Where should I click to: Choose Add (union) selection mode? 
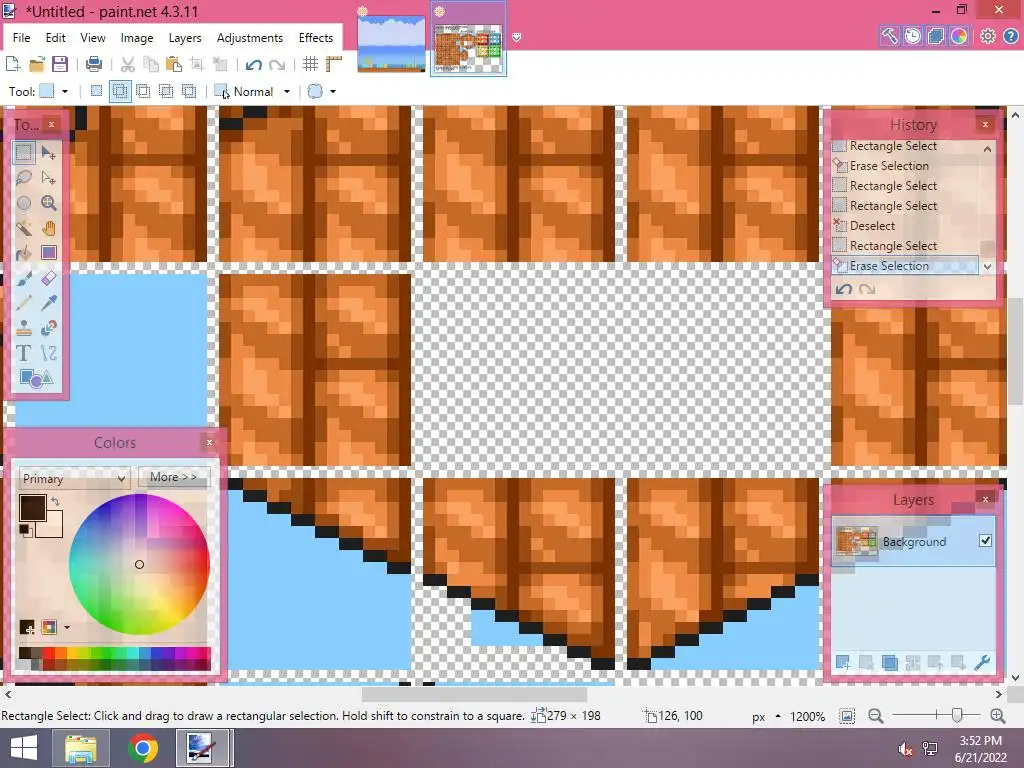coord(120,91)
